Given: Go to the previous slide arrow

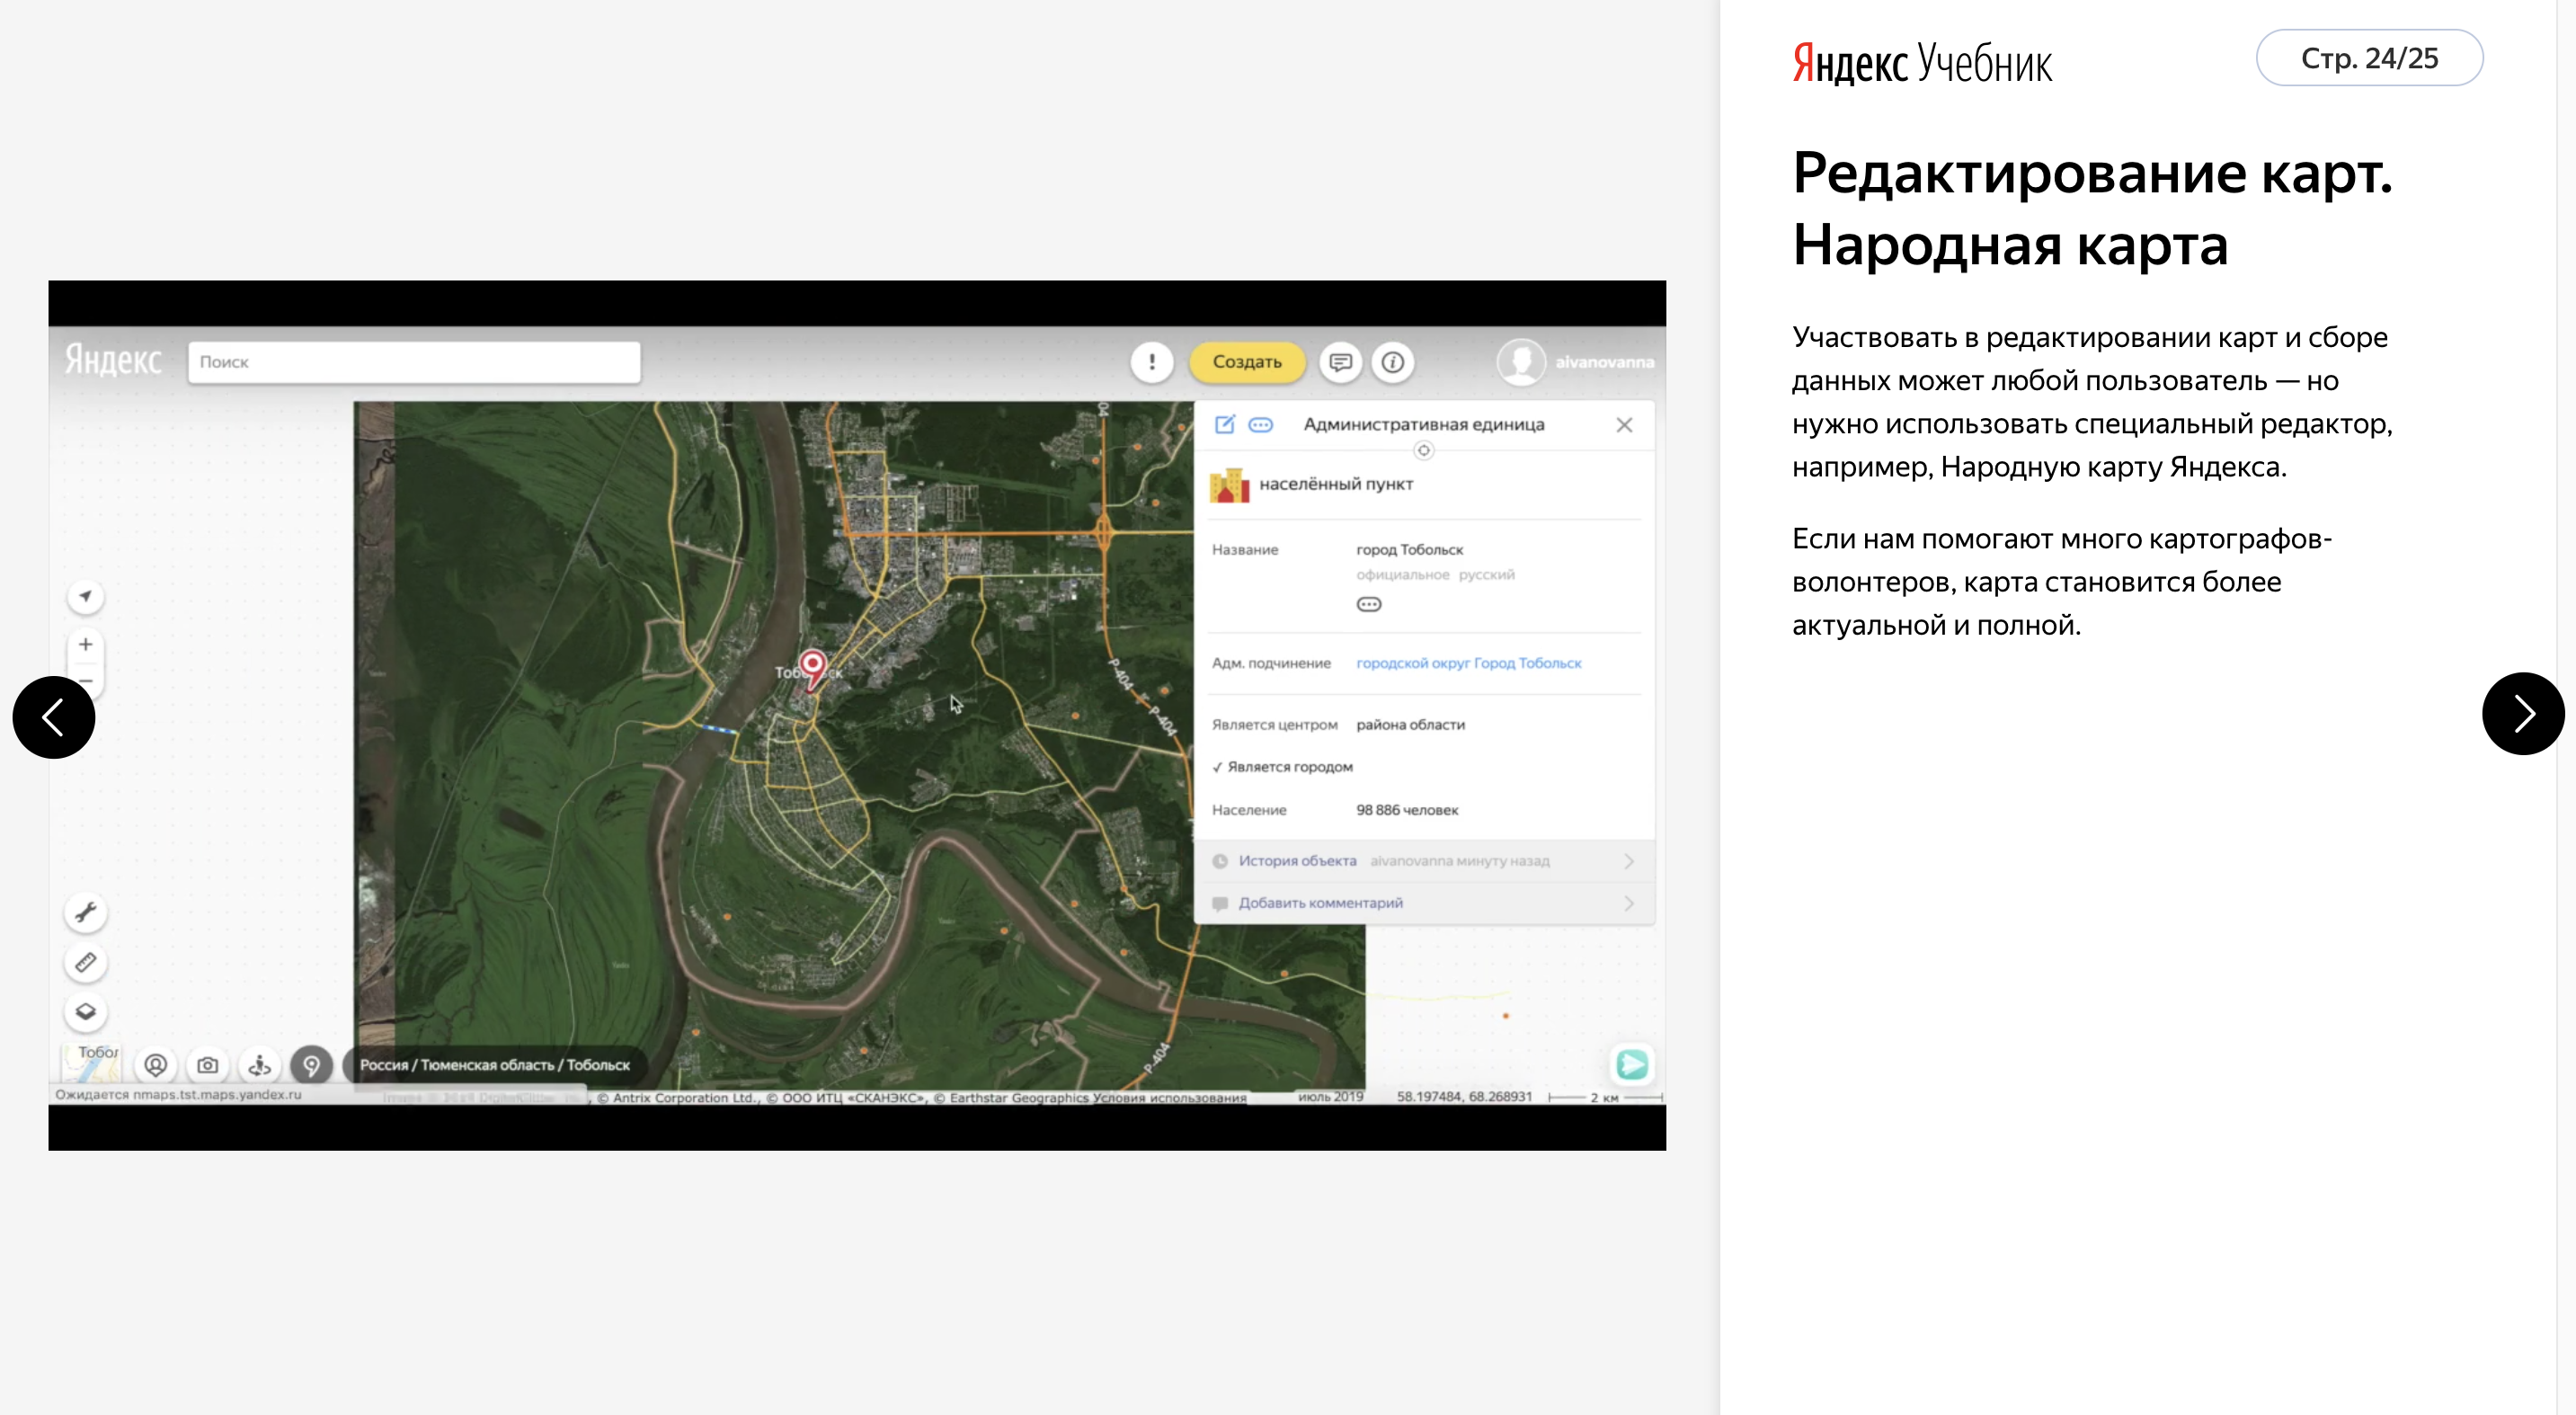Looking at the screenshot, I should coord(54,716).
